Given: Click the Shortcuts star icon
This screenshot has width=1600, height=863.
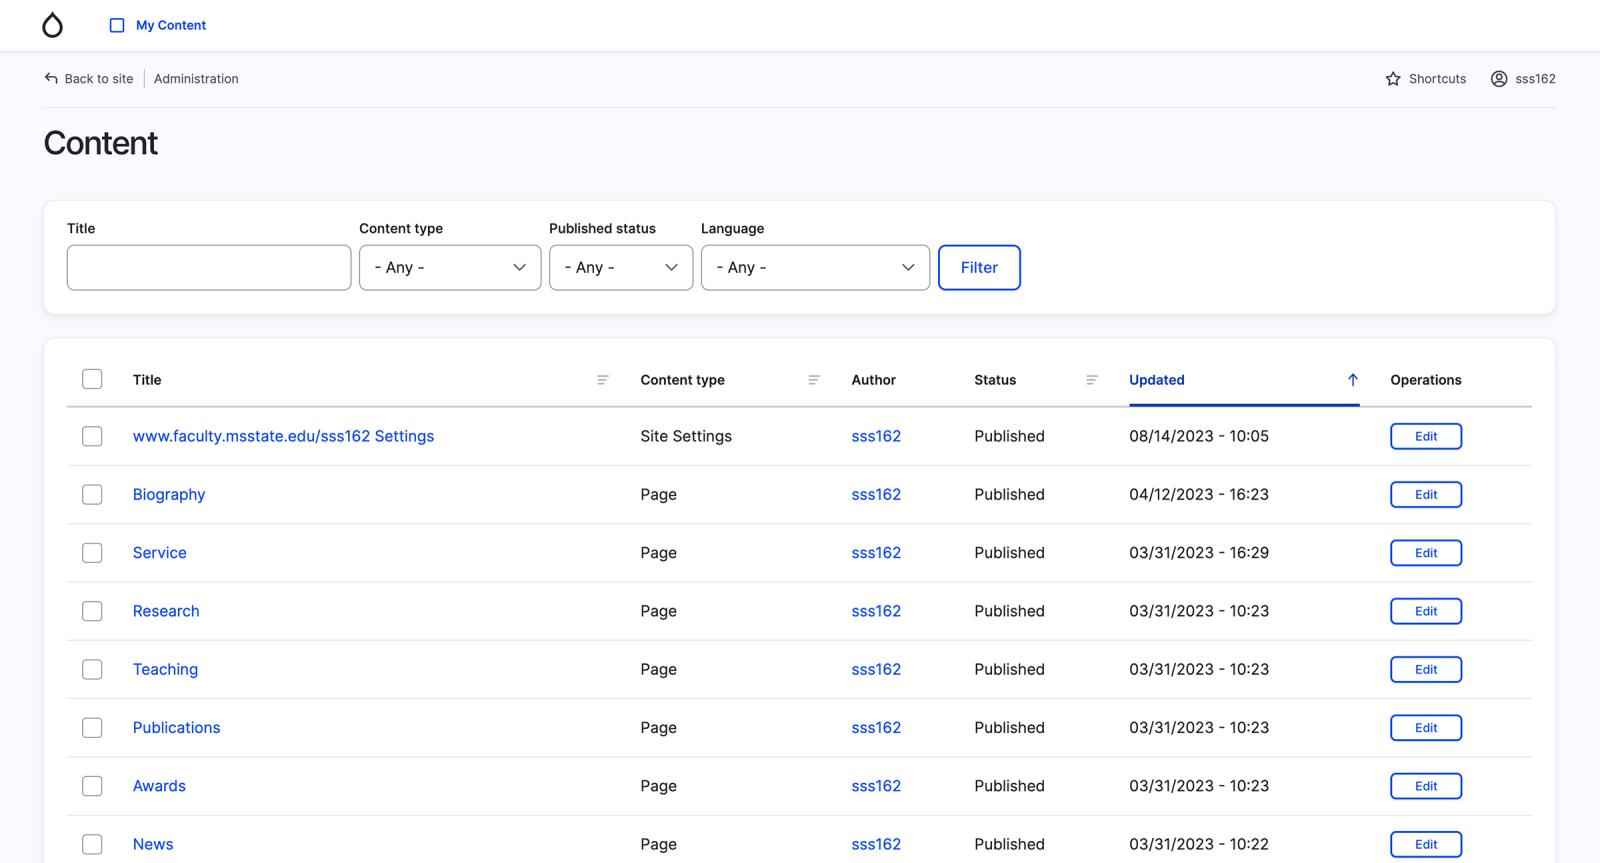Looking at the screenshot, I should (1393, 79).
